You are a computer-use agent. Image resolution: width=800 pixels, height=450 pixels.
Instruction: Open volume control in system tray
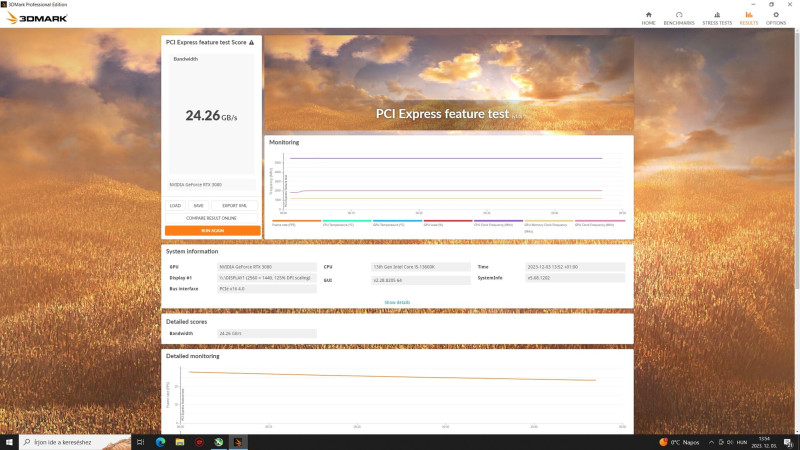click(730, 442)
